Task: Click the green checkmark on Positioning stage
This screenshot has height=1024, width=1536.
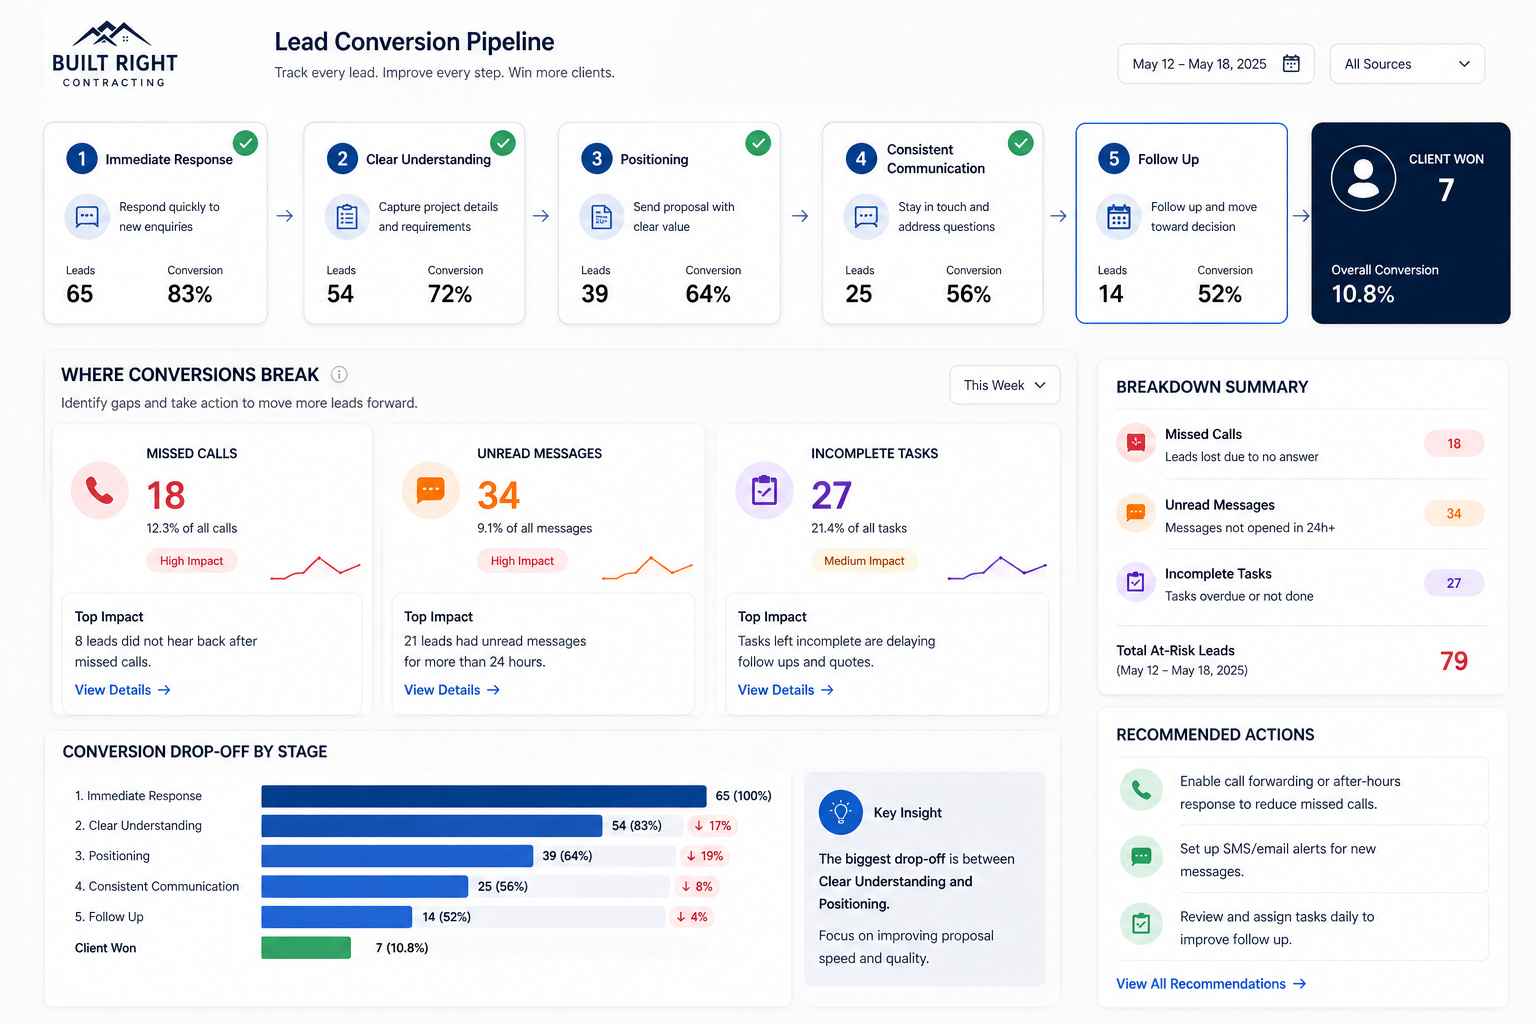Action: pyautogui.click(x=759, y=143)
